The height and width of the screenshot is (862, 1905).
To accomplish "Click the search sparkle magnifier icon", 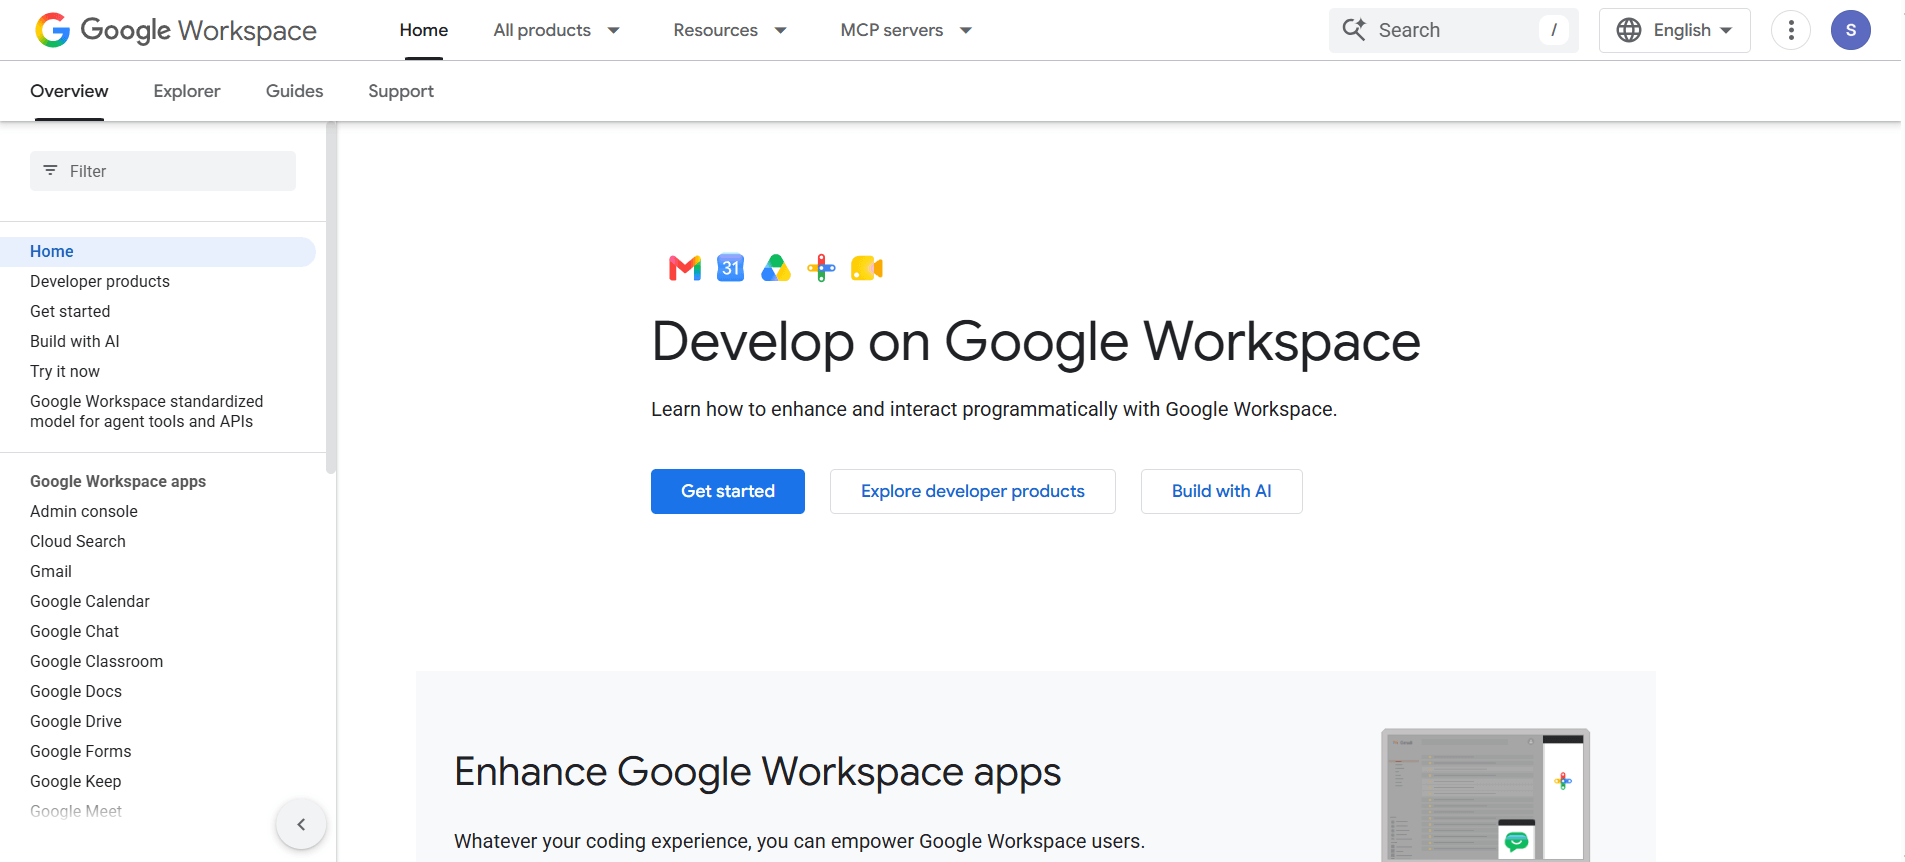I will tap(1354, 30).
